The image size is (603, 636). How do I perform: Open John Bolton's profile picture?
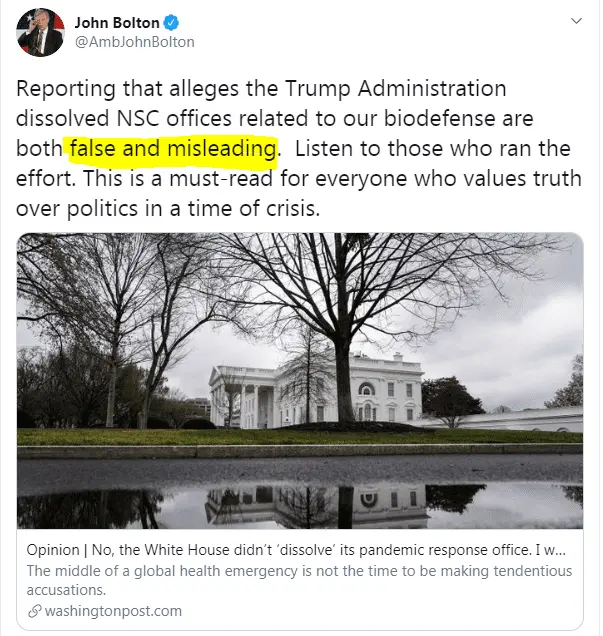[x=41, y=32]
